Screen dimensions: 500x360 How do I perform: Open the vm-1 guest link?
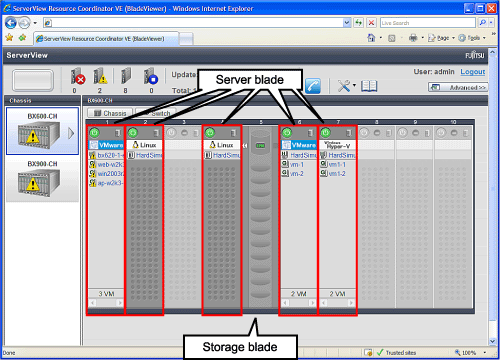tap(297, 165)
